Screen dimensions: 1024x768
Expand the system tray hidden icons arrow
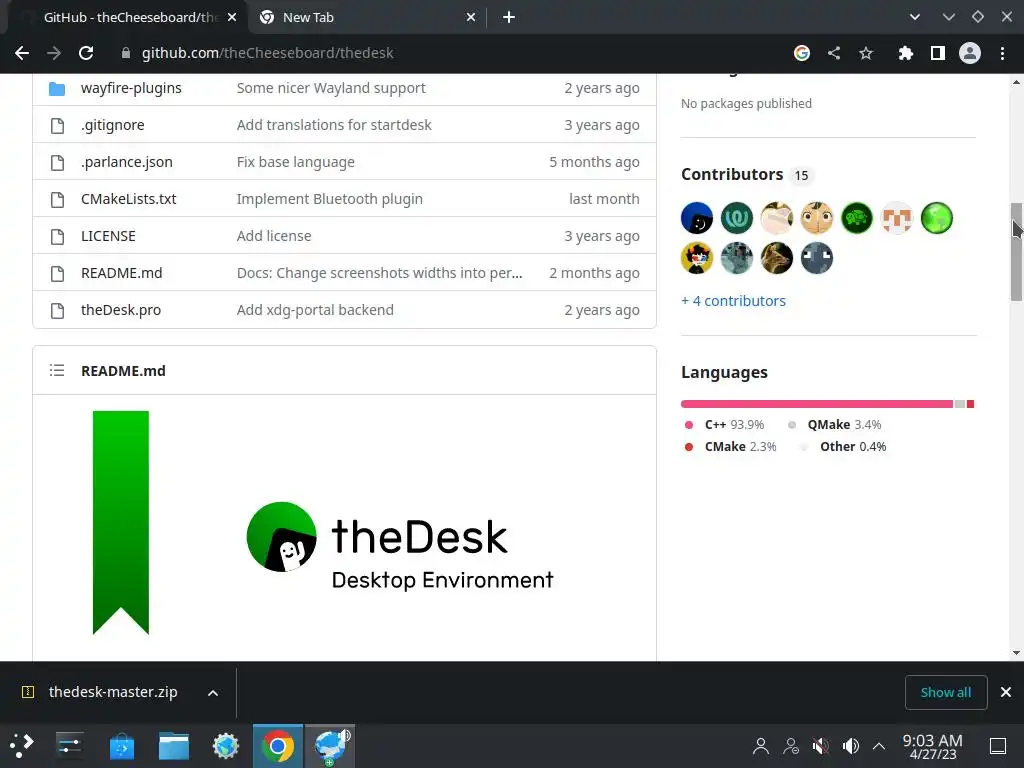879,746
